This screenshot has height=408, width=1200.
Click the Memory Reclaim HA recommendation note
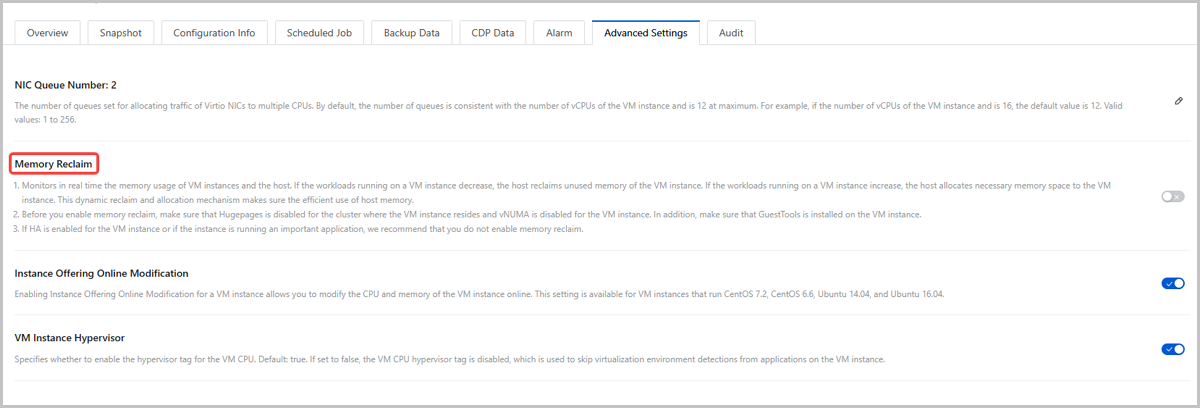point(300,229)
